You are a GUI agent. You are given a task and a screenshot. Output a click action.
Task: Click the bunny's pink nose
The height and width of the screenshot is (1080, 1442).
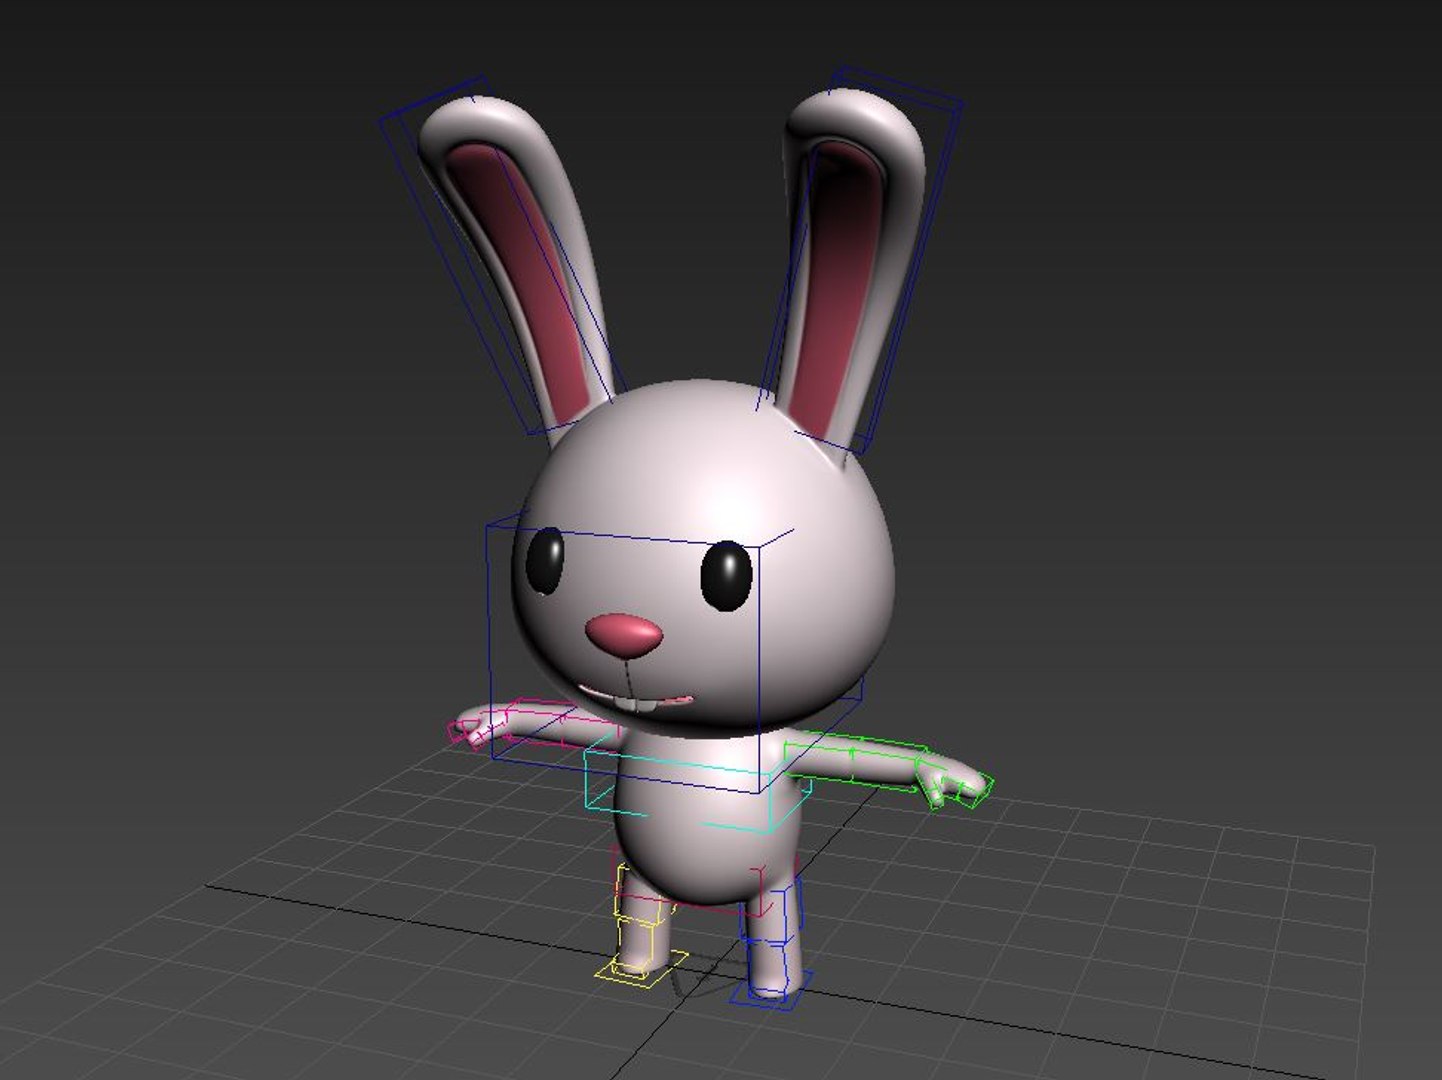(x=624, y=636)
